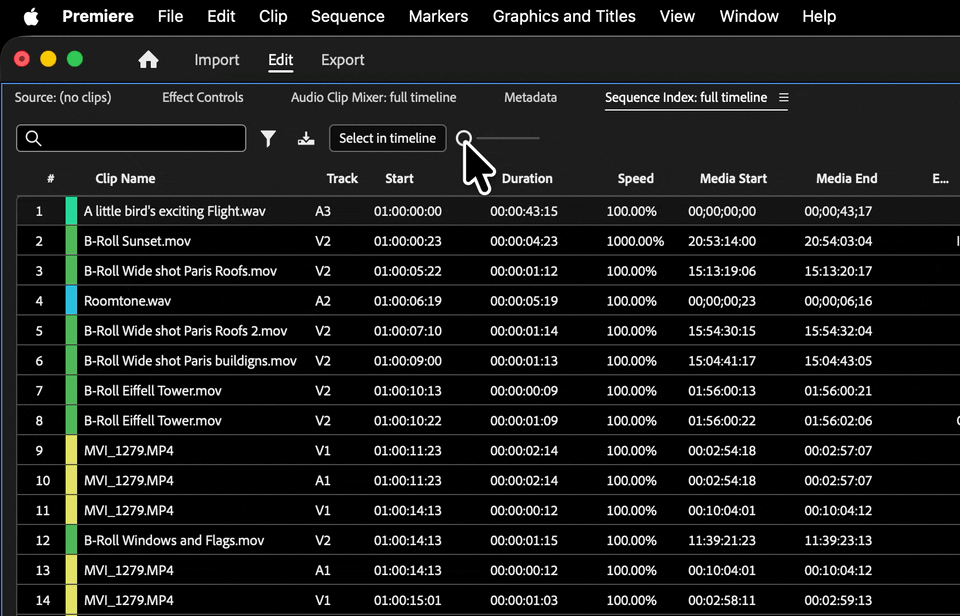Sort by Speed column header
This screenshot has height=616, width=960.
[x=636, y=179]
